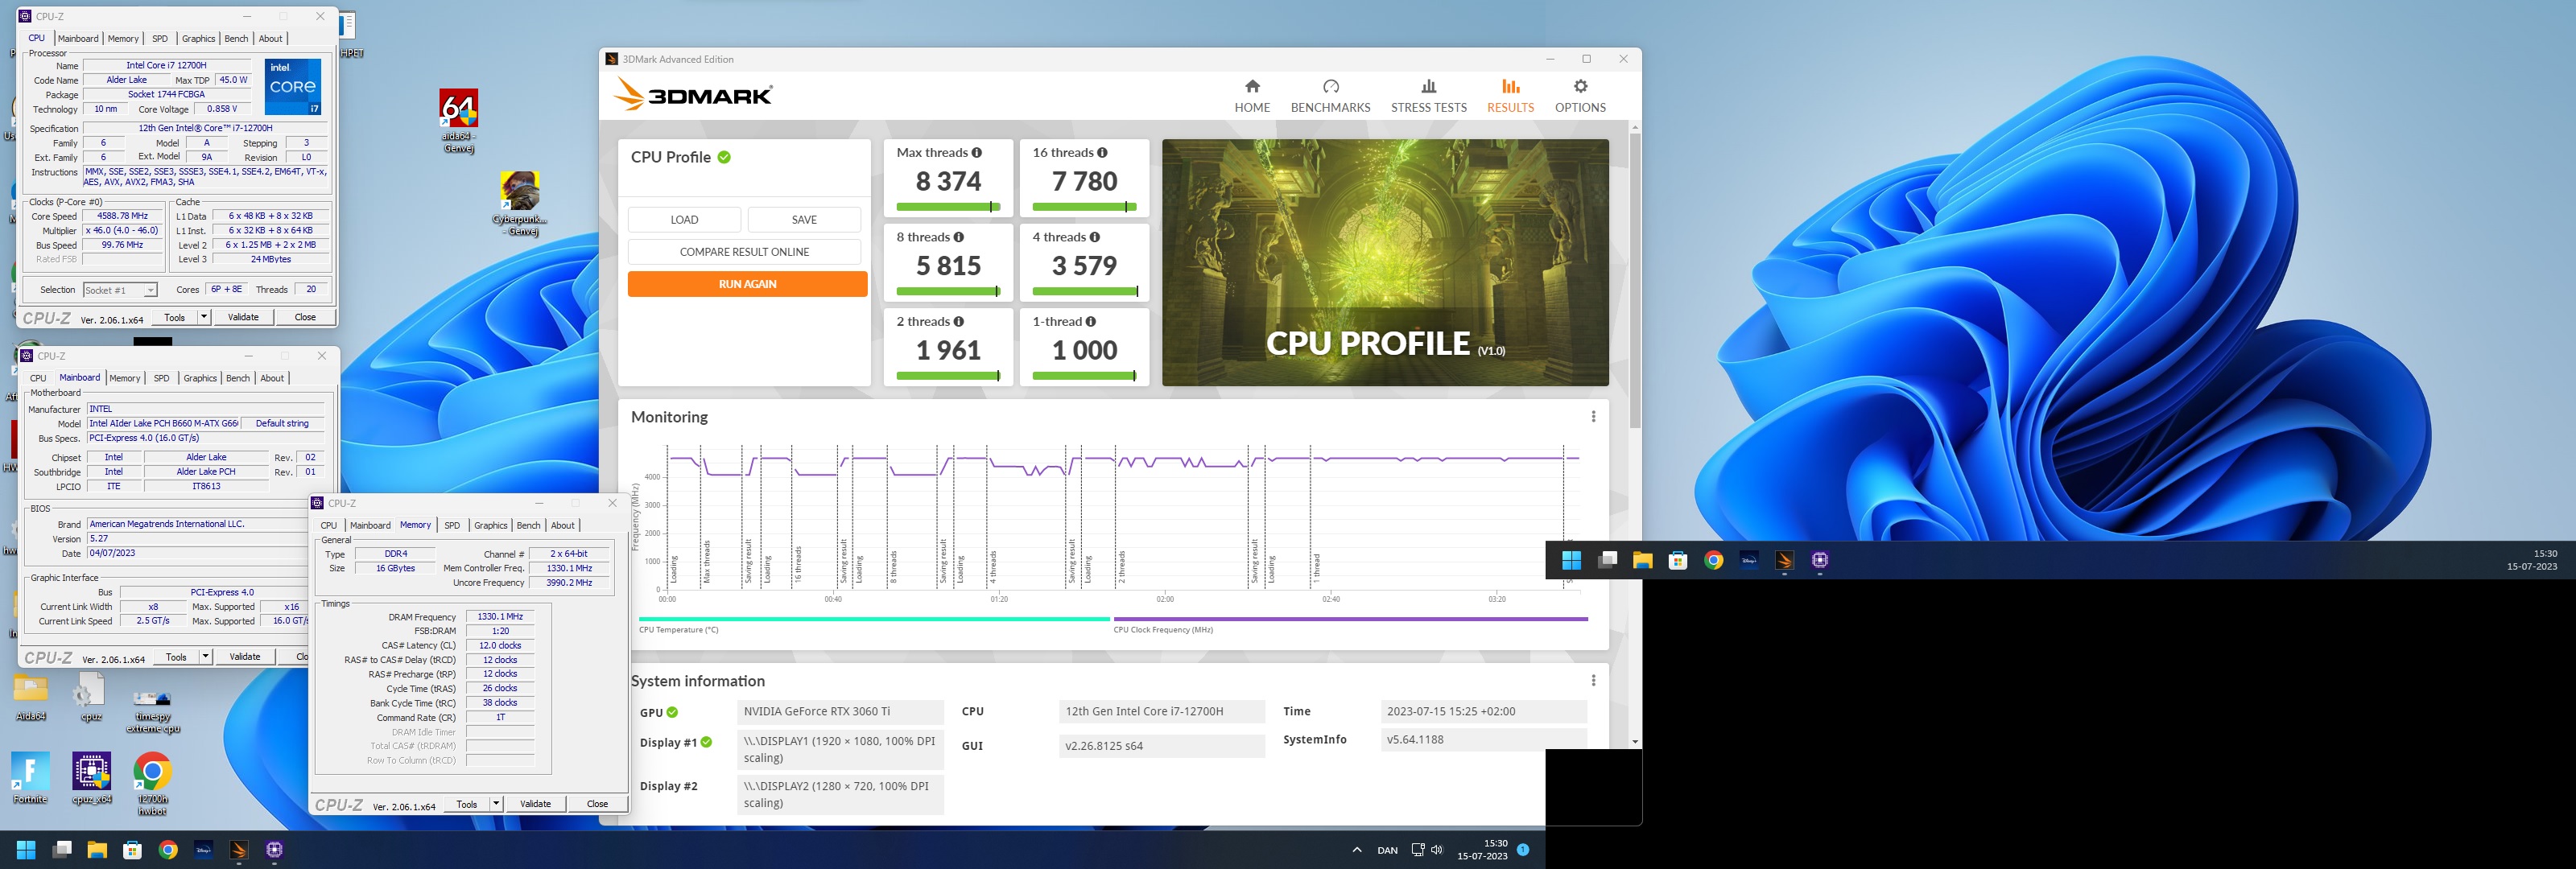Image resolution: width=2576 pixels, height=869 pixels.
Task: Open the Home section in 3DMark
Action: (1252, 96)
